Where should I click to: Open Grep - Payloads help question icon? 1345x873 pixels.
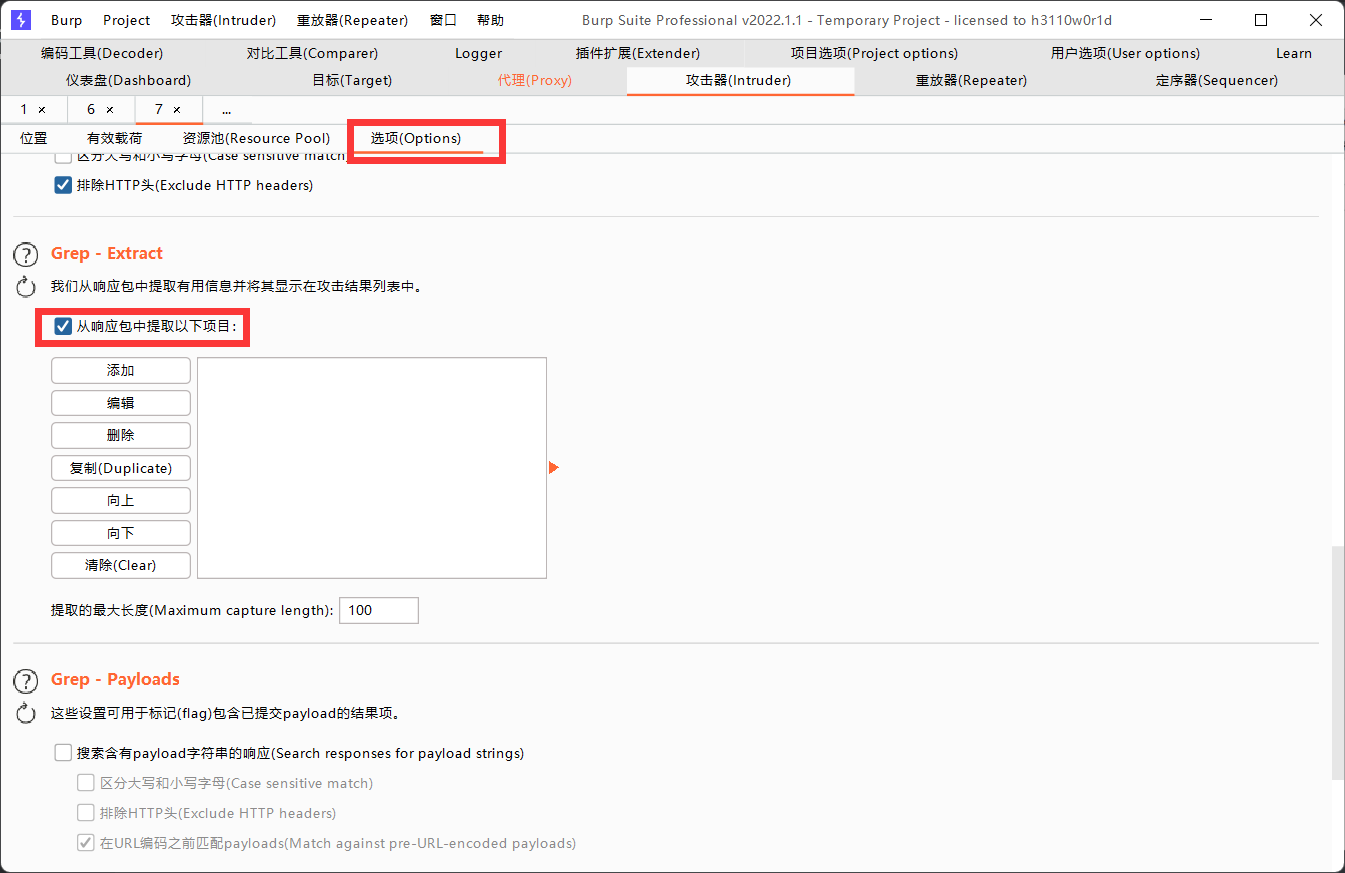tap(26, 681)
